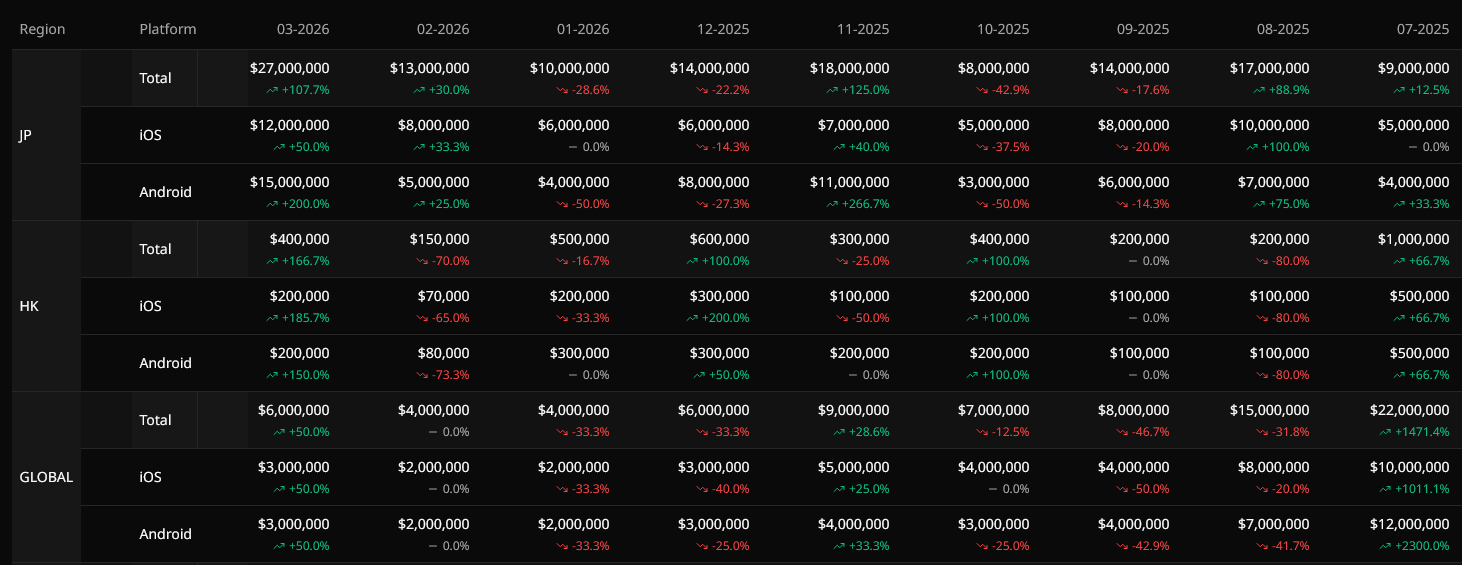The image size is (1462, 565).
Task: Select the 03-2026 column header
Action: click(x=303, y=29)
